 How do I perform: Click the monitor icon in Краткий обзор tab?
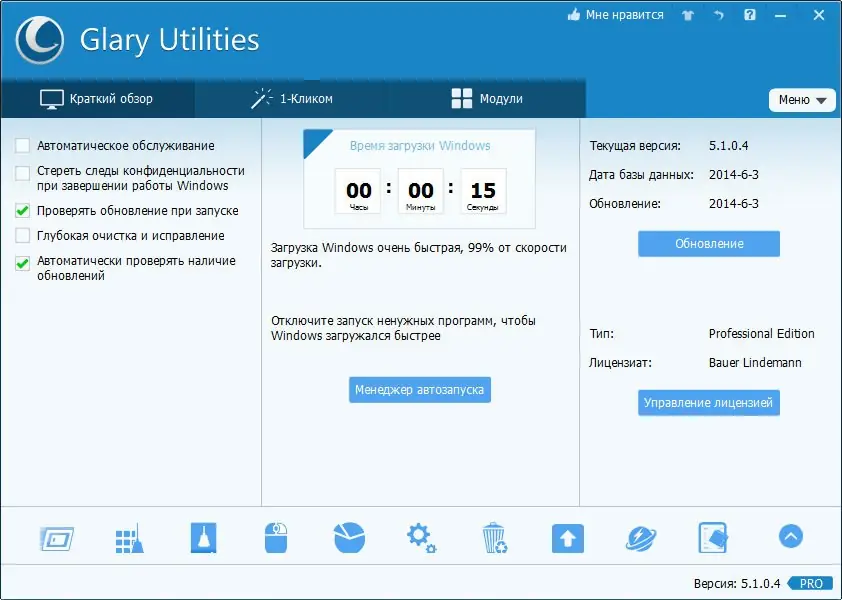(x=52, y=99)
